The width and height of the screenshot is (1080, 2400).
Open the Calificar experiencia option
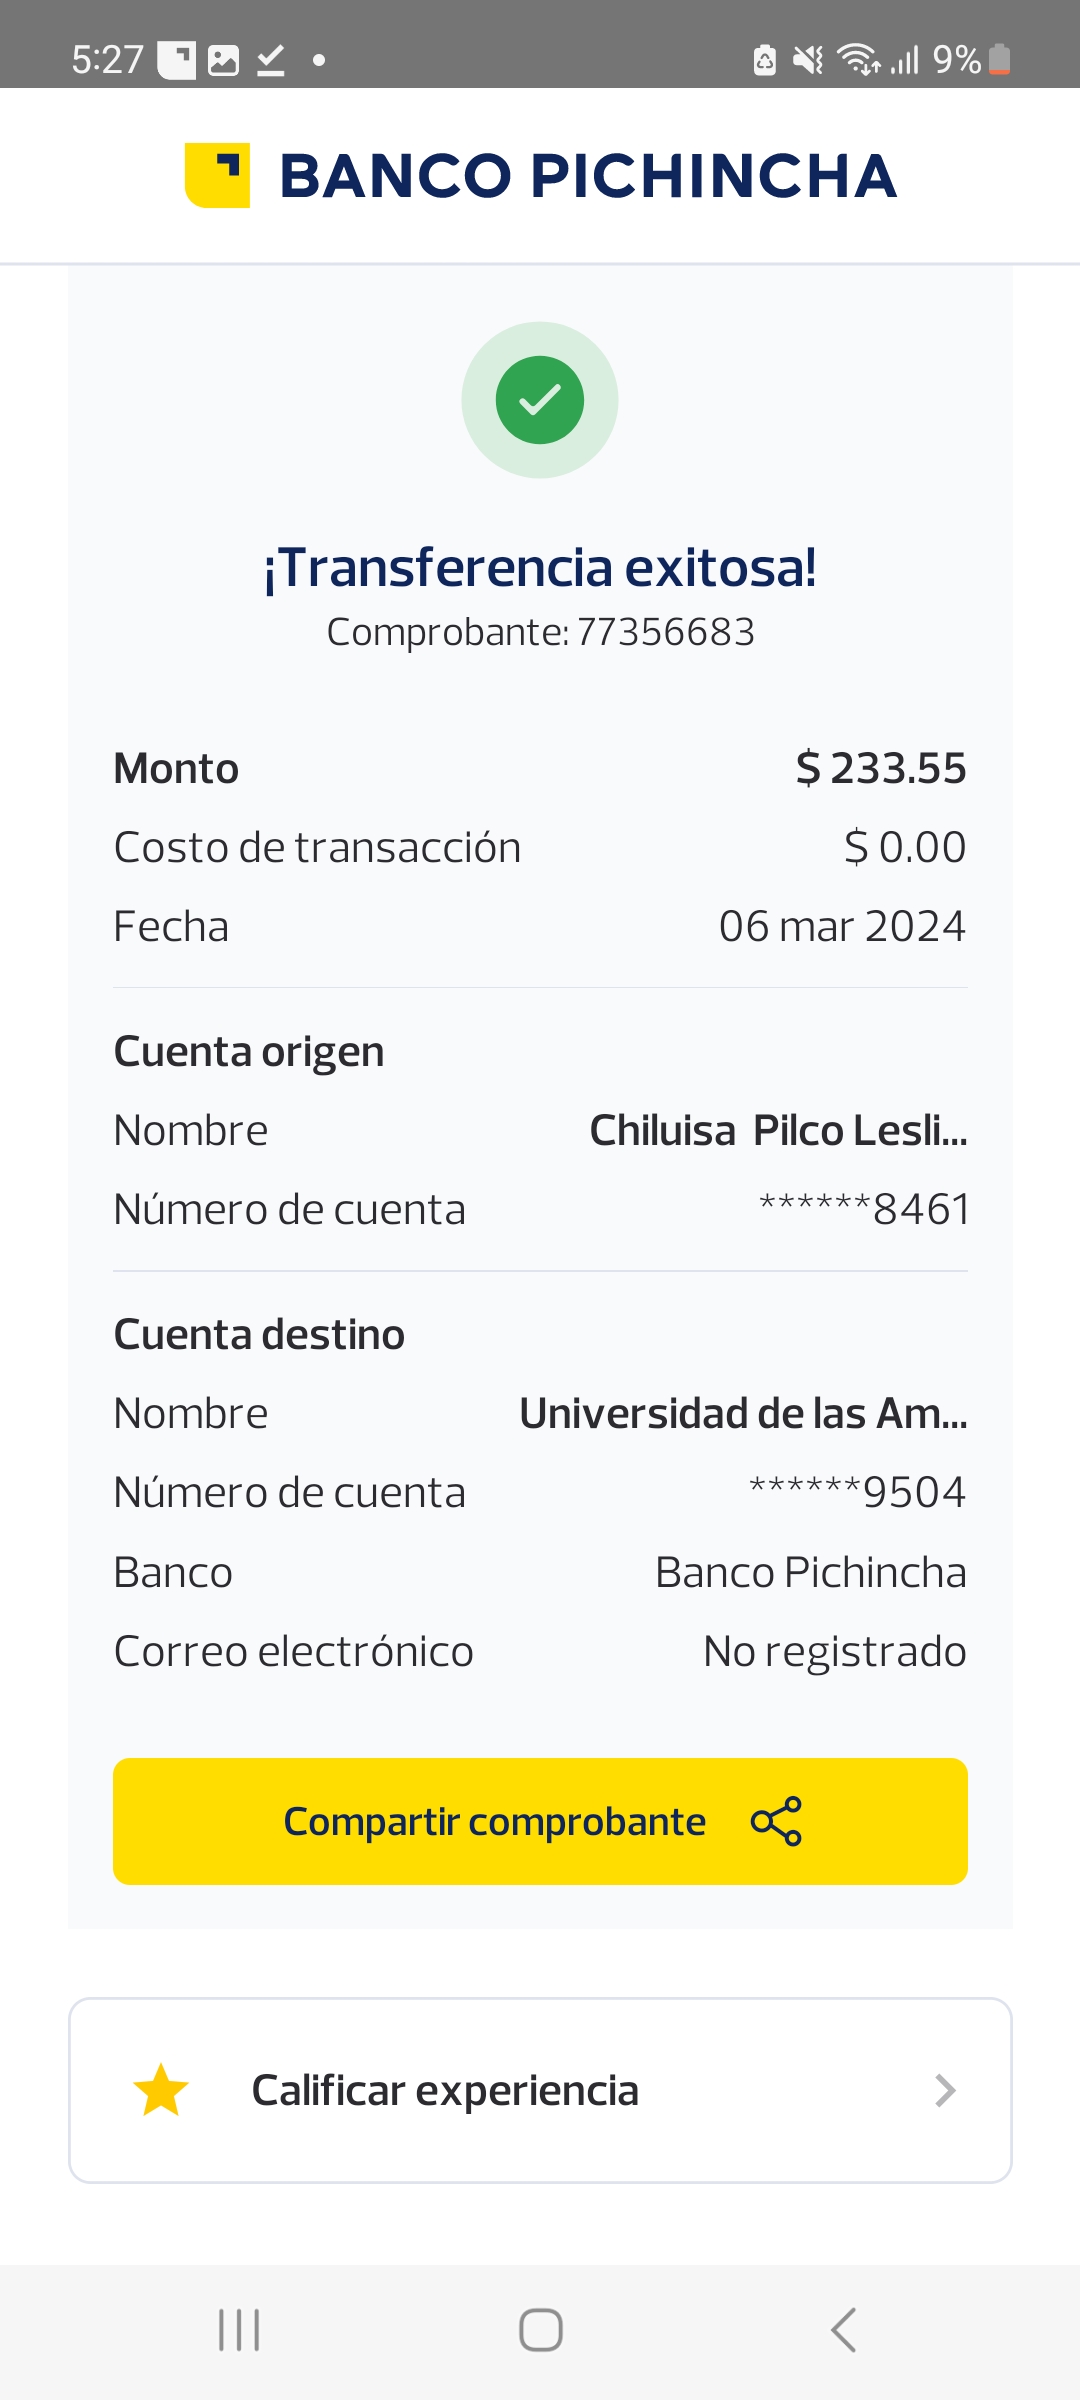[445, 2091]
